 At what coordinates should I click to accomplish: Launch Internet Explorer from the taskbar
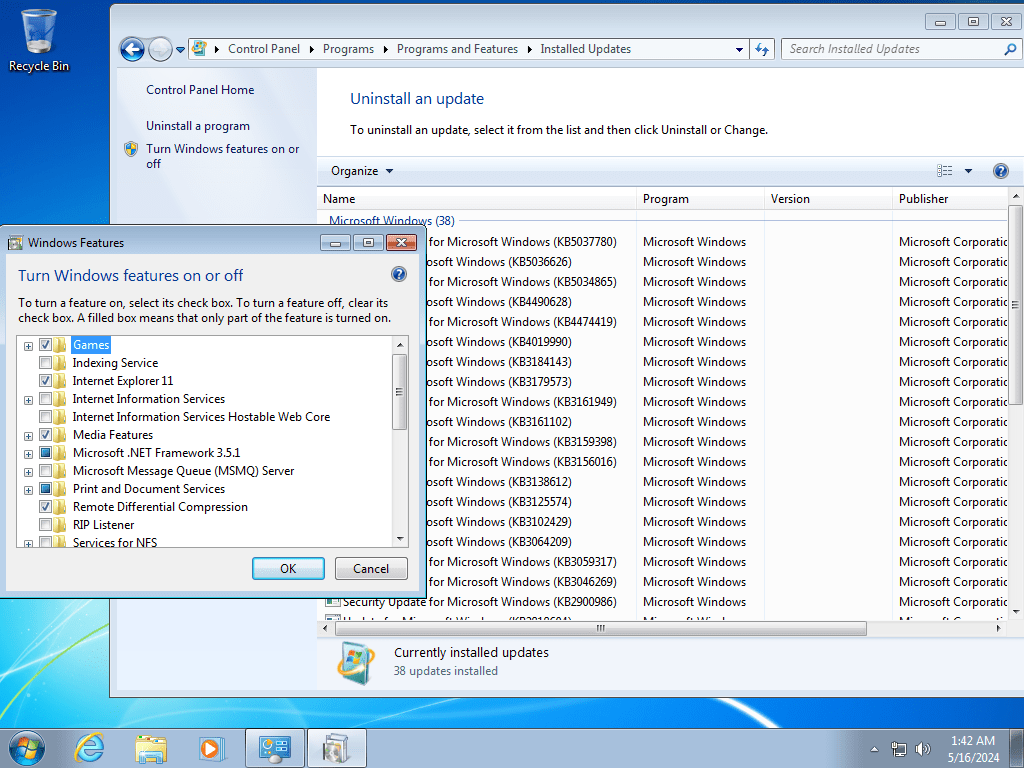[x=89, y=748]
